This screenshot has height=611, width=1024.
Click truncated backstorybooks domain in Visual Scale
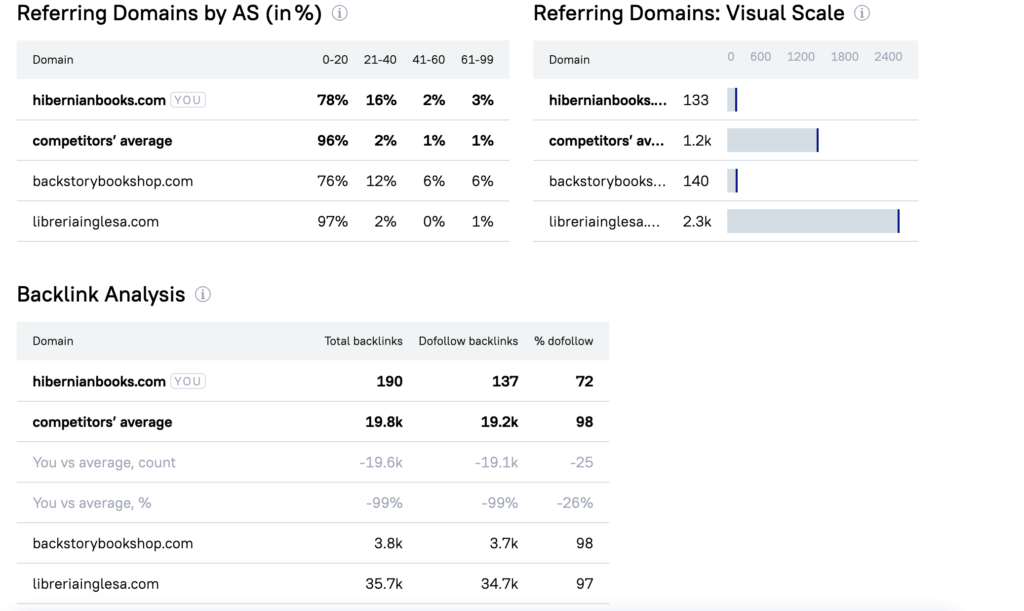[x=607, y=181]
